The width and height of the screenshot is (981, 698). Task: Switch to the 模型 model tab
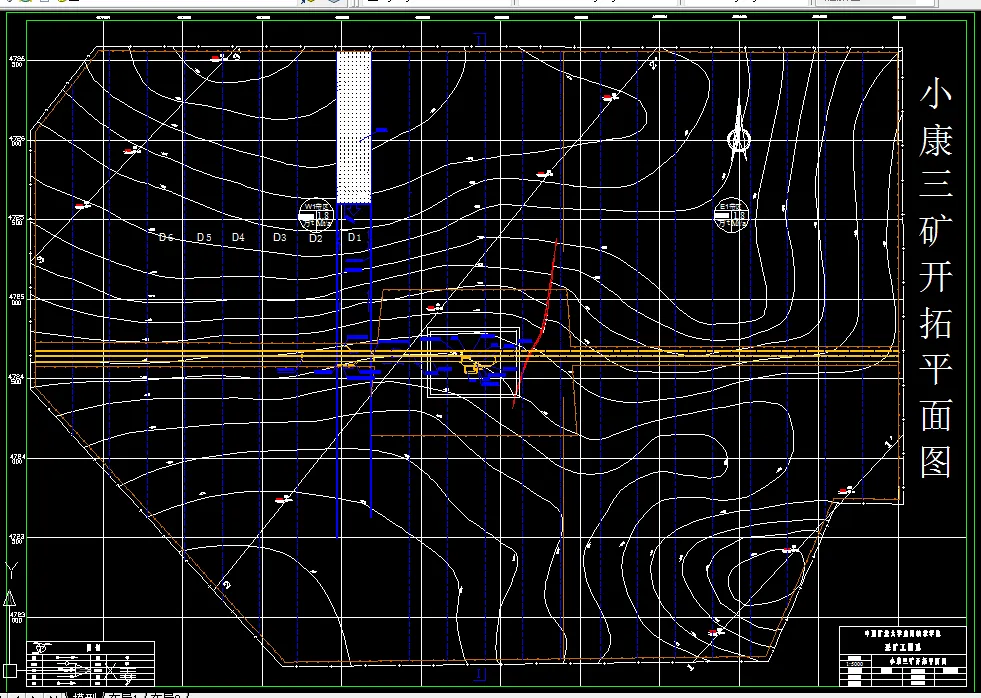coord(84,695)
